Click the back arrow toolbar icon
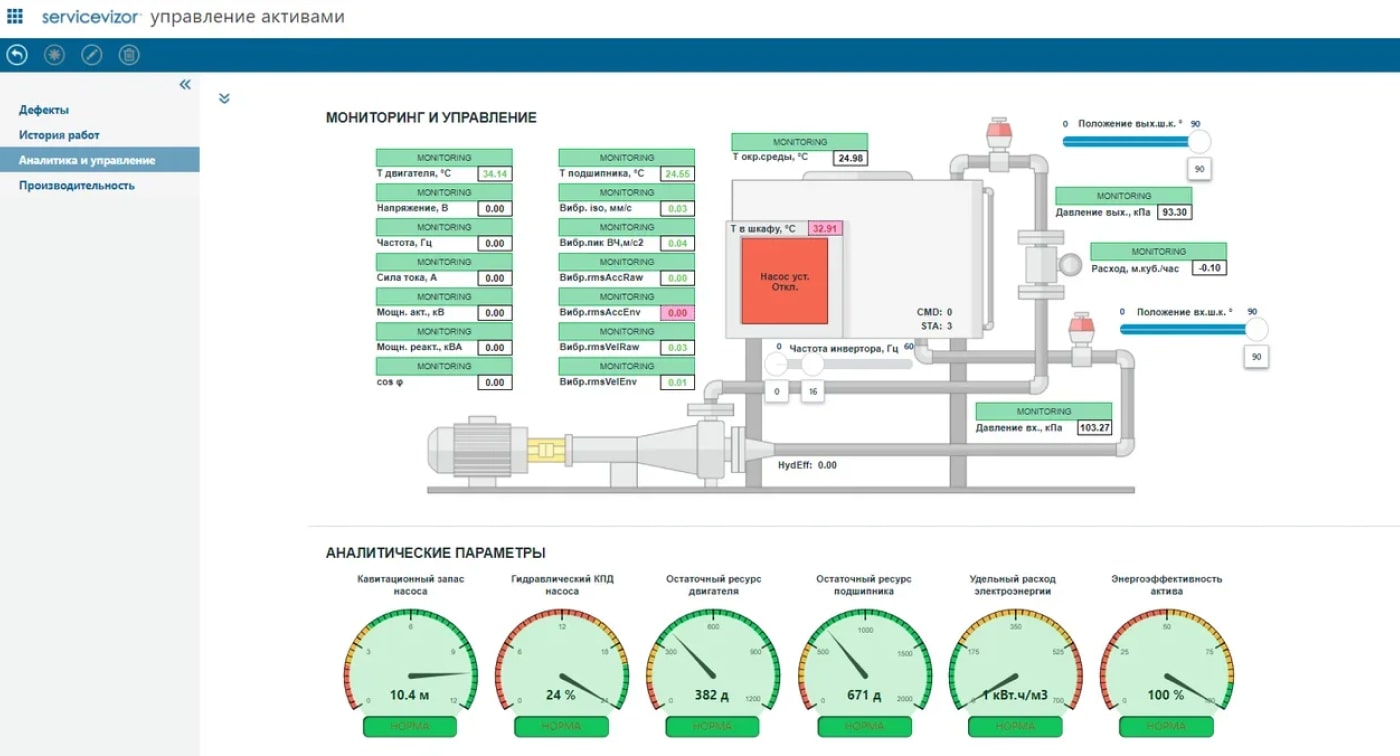Image resolution: width=1400 pixels, height=756 pixels. pyautogui.click(x=17, y=55)
